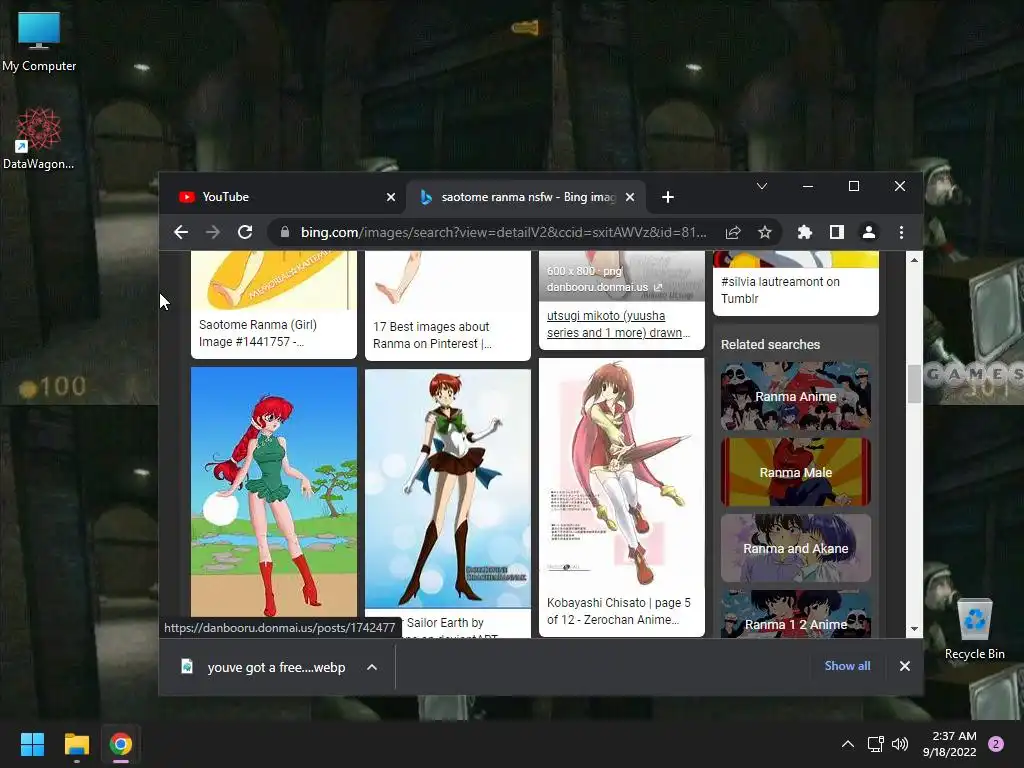Reload the Bing images page

click(x=245, y=232)
